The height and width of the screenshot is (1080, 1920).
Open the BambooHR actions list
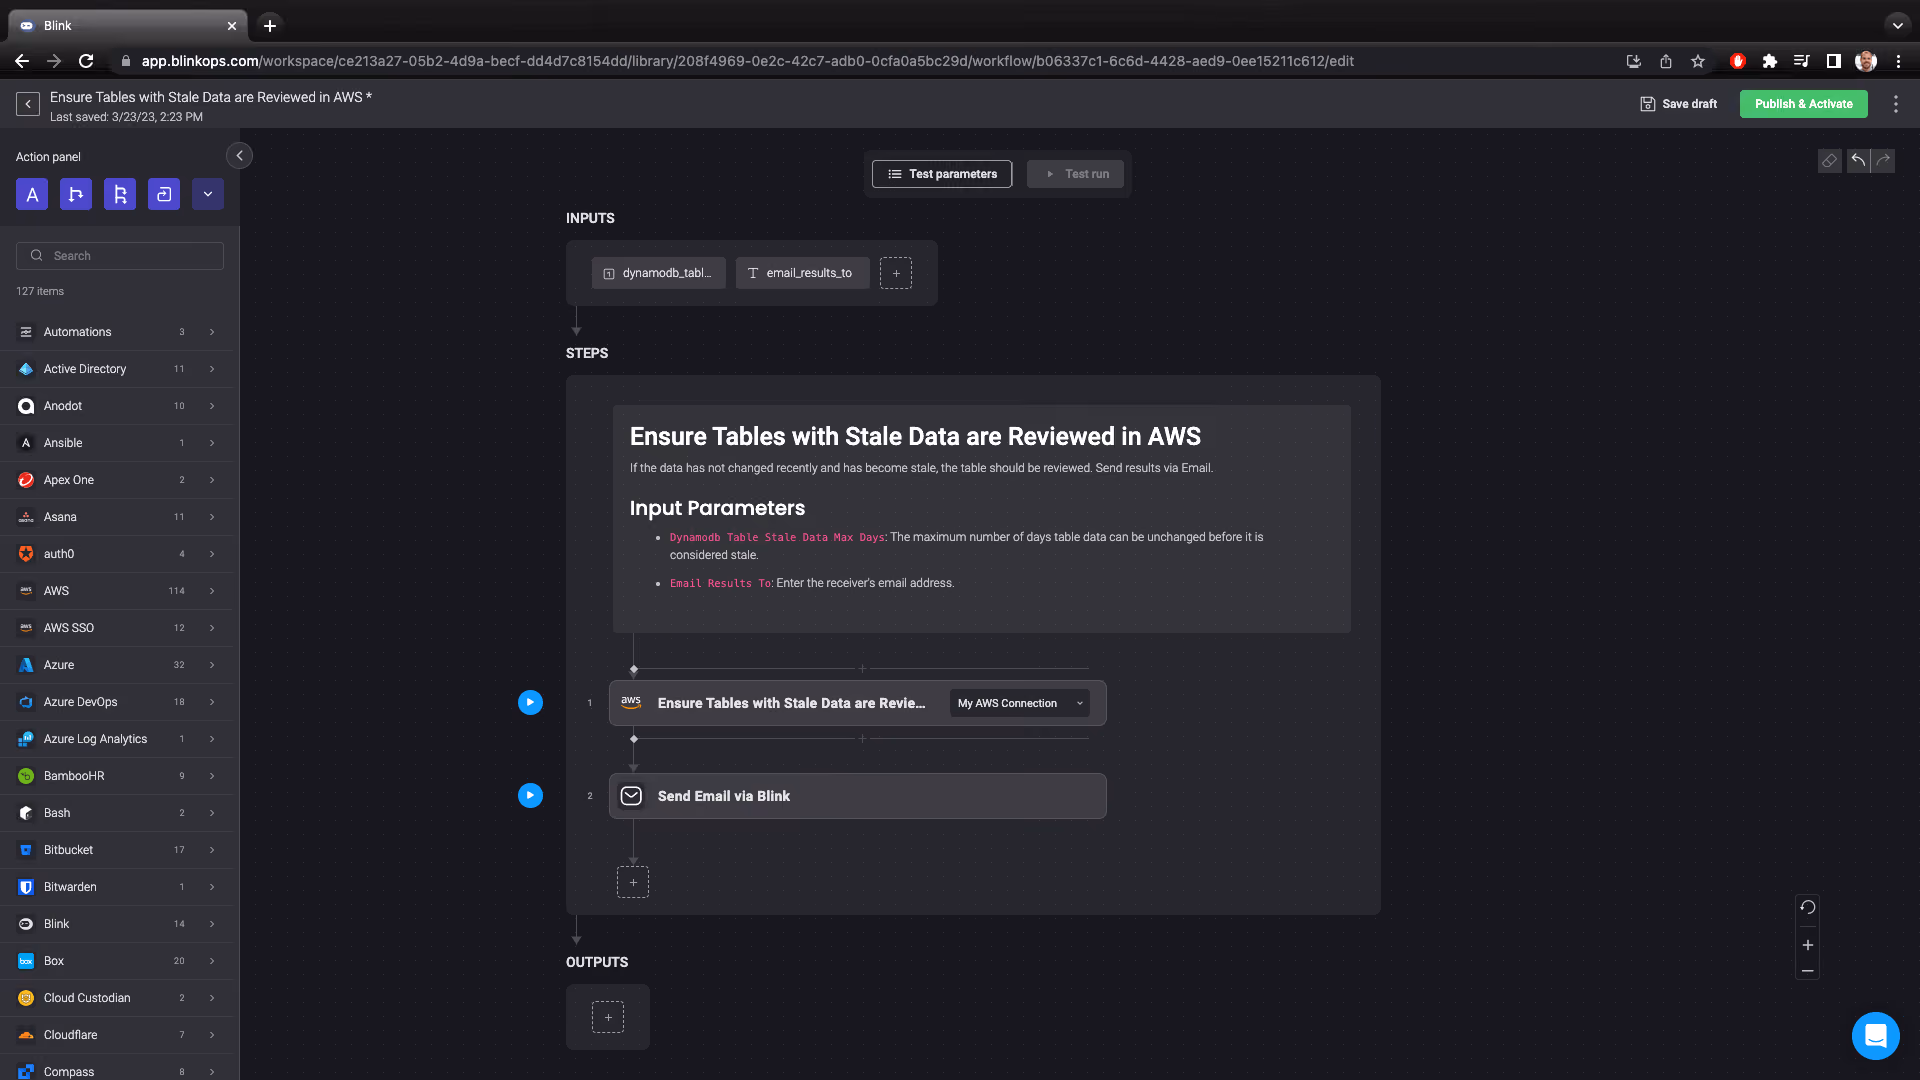pyautogui.click(x=116, y=776)
